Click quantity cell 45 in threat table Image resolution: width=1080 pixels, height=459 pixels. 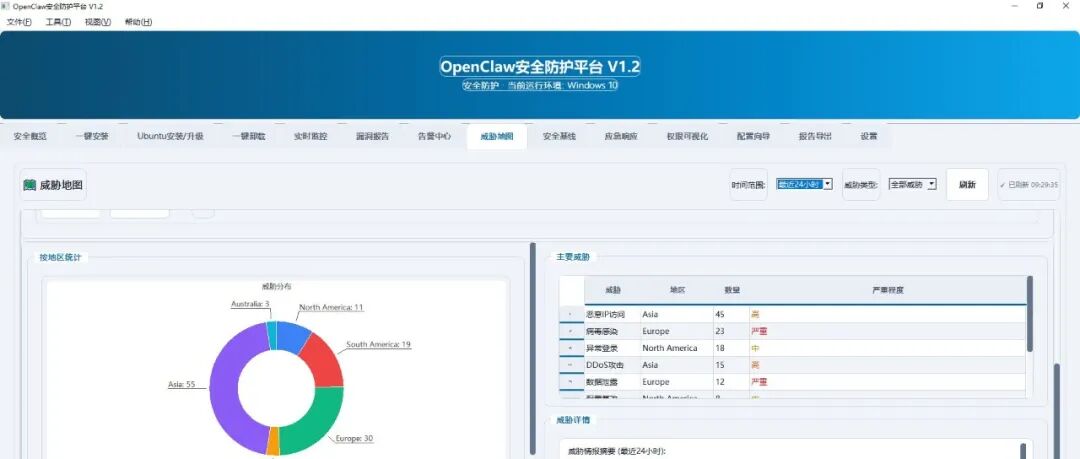pos(731,314)
